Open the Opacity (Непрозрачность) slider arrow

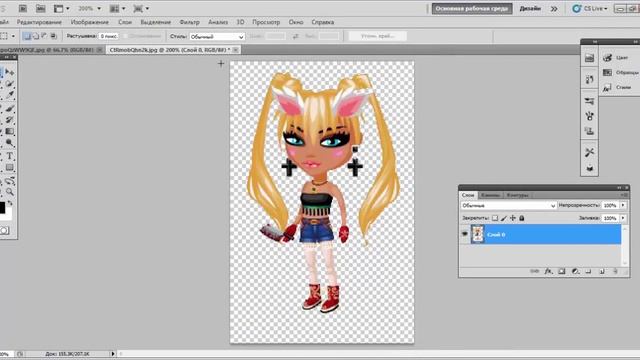[x=623, y=205]
